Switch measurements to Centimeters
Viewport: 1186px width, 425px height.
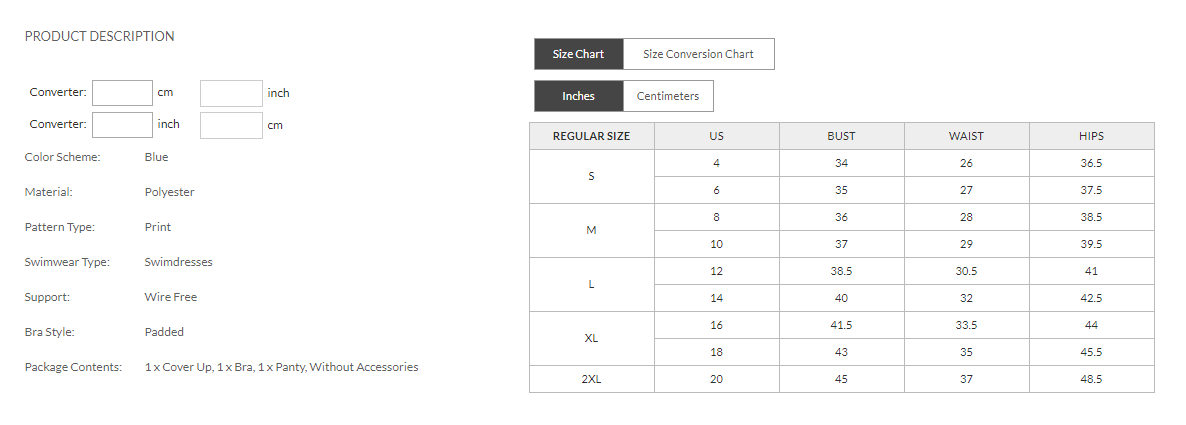(668, 96)
